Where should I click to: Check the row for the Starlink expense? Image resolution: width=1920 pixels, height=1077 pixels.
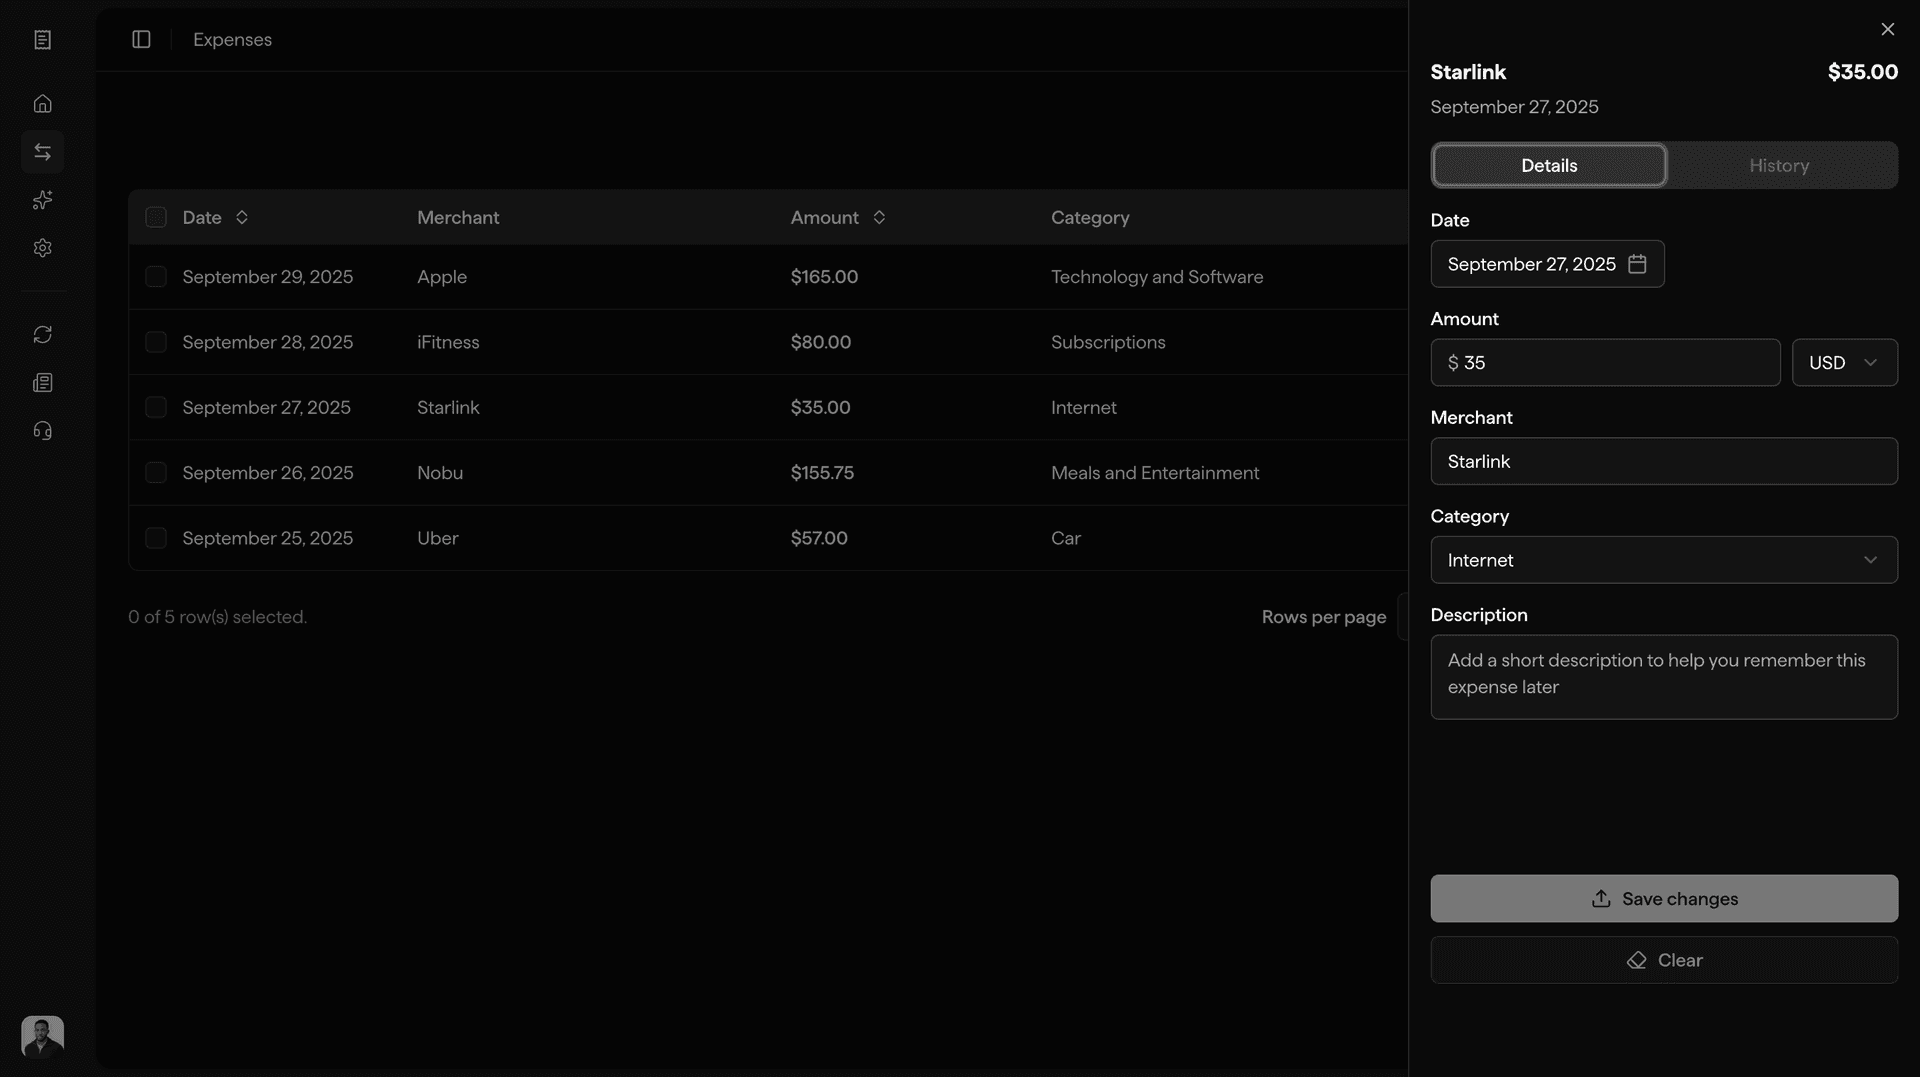click(x=156, y=407)
